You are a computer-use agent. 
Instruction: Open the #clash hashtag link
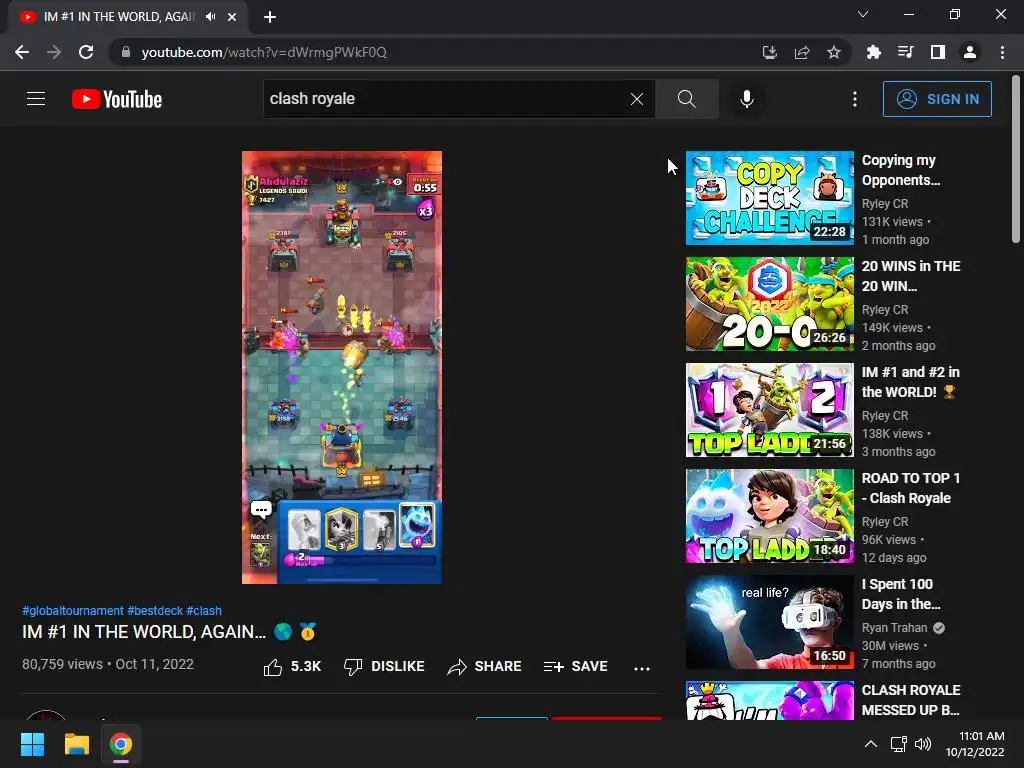coord(204,611)
